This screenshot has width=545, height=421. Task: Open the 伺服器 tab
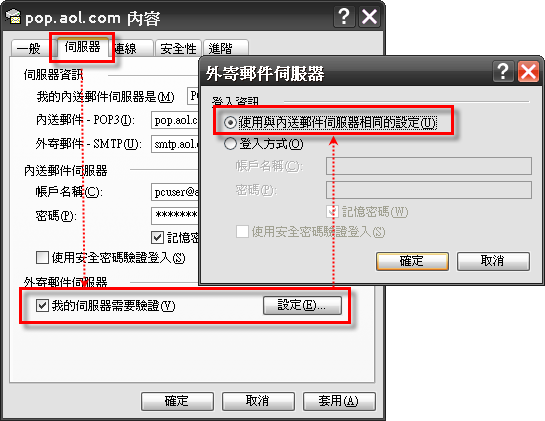pyautogui.click(x=82, y=47)
